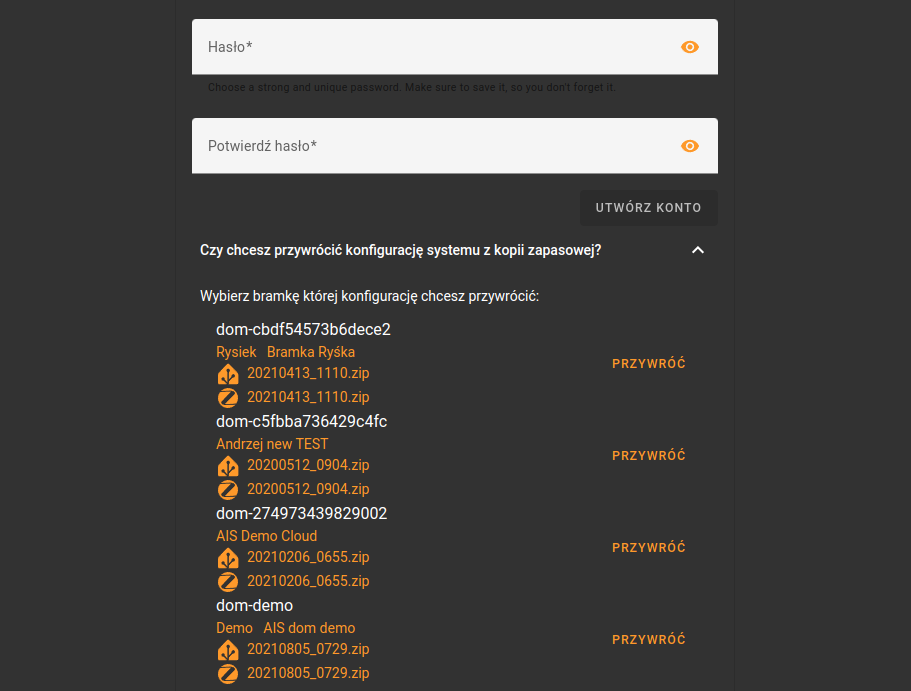The height and width of the screenshot is (691, 911).
Task: Restore the Andrzej new TEST gateway
Action: pyautogui.click(x=648, y=456)
